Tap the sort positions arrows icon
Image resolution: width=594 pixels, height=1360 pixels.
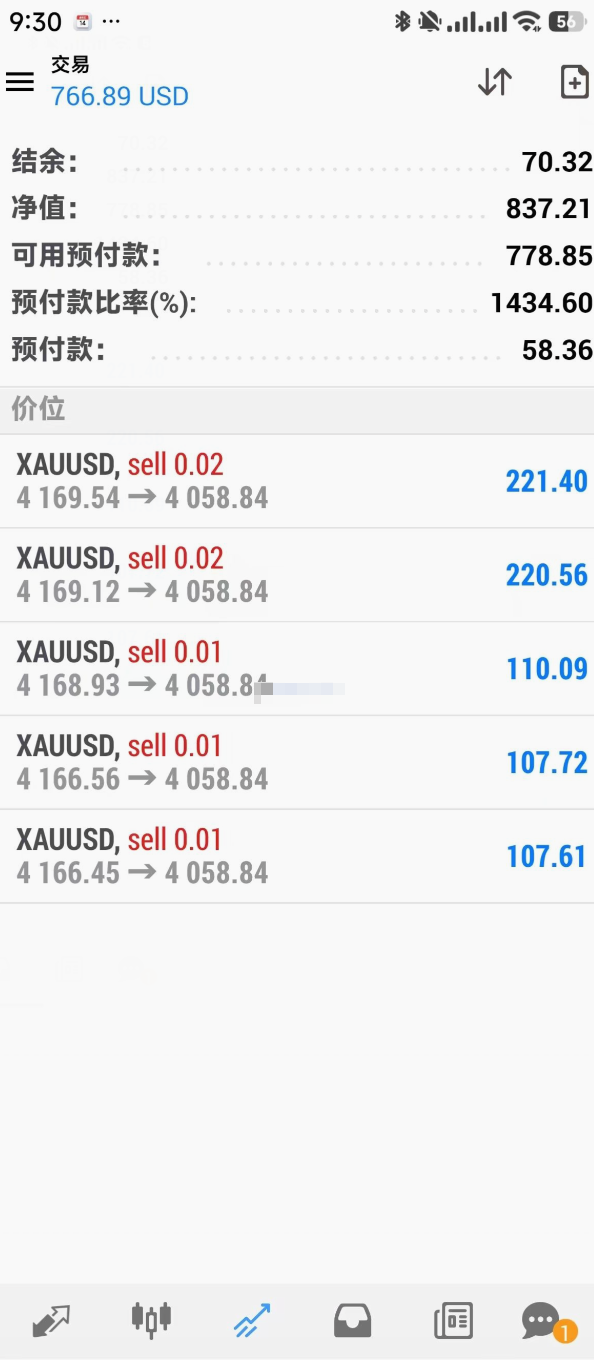click(495, 82)
